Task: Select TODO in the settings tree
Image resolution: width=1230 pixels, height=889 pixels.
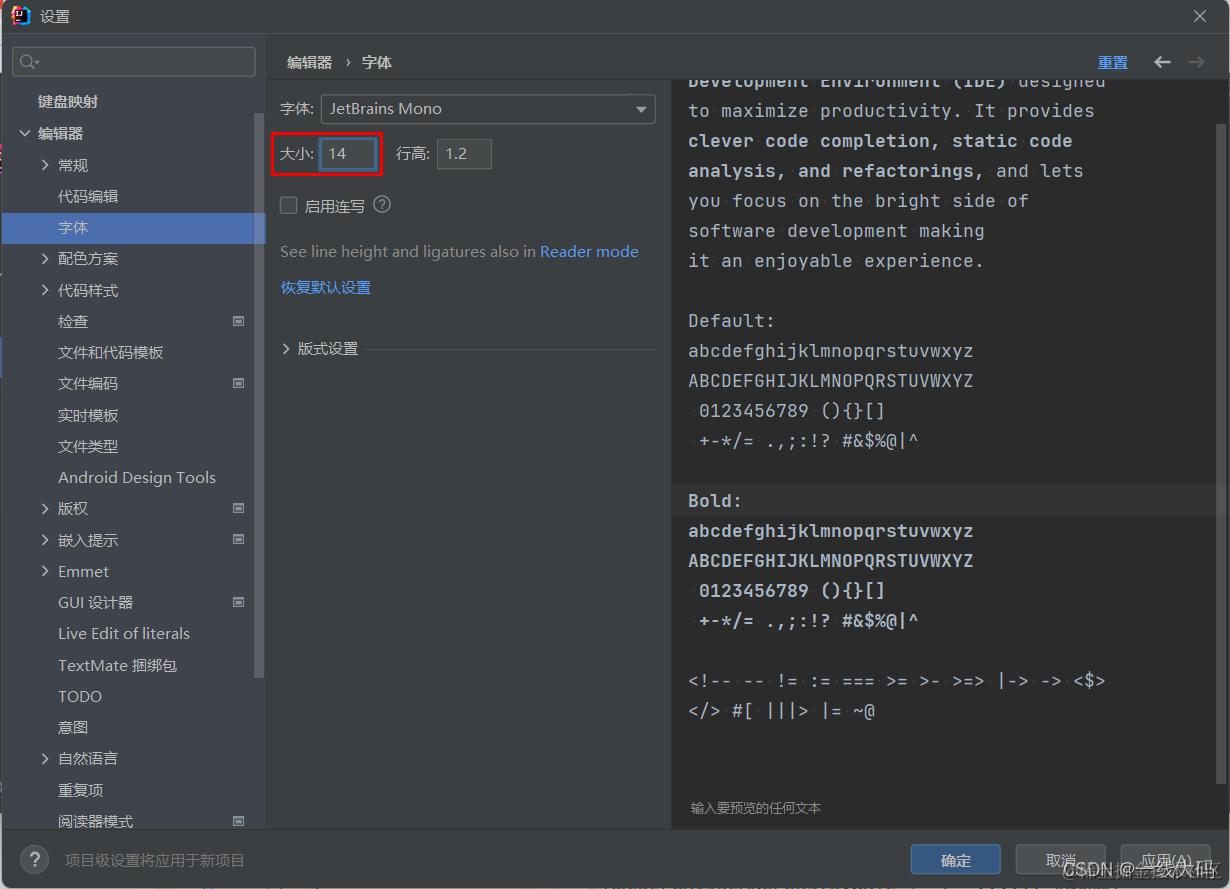Action: pos(80,696)
